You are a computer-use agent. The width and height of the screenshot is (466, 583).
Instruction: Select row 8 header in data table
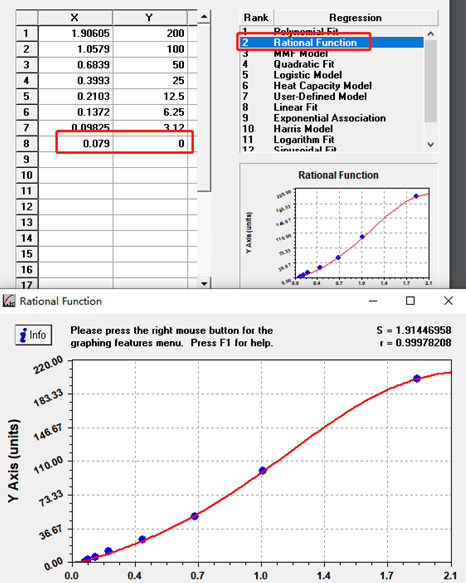(26, 144)
